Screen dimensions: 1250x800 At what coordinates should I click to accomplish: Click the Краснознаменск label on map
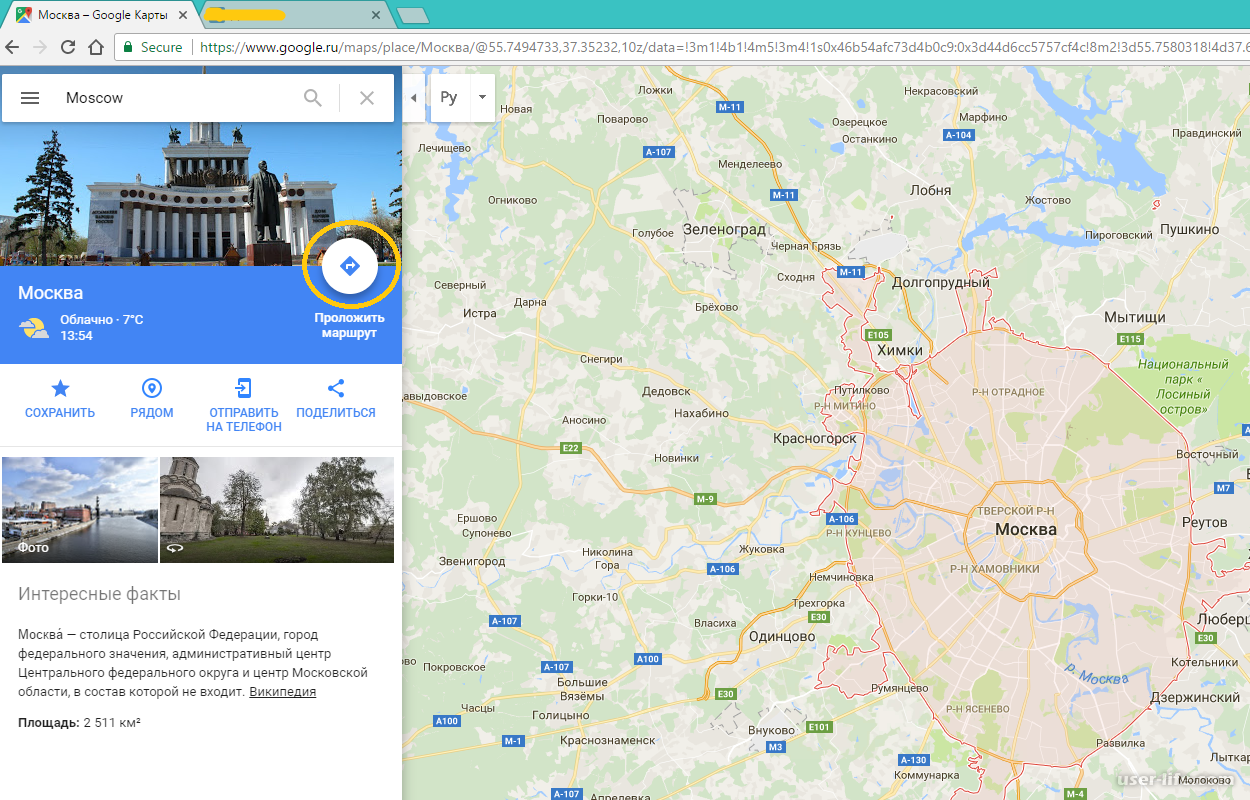point(608,741)
